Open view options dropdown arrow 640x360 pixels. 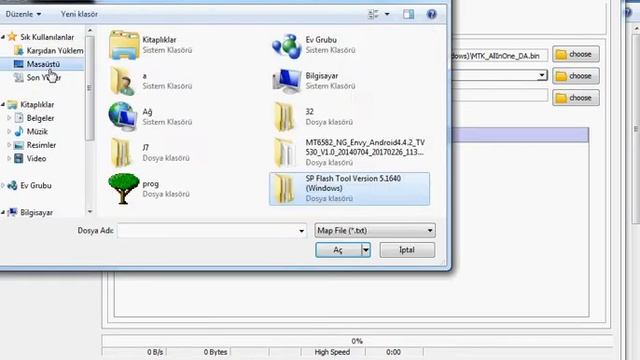tap(387, 14)
